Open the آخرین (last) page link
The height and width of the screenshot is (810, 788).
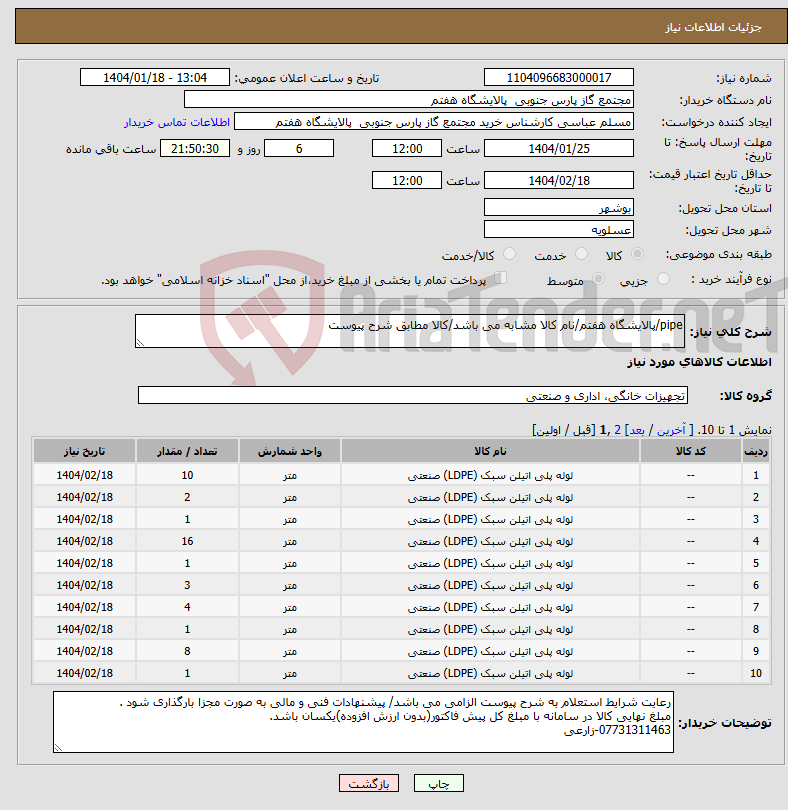click(671, 430)
